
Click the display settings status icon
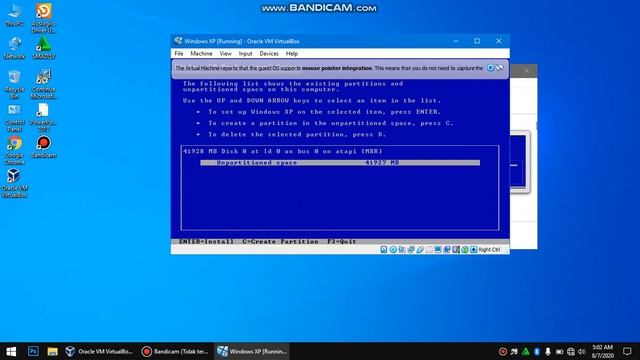(438, 249)
